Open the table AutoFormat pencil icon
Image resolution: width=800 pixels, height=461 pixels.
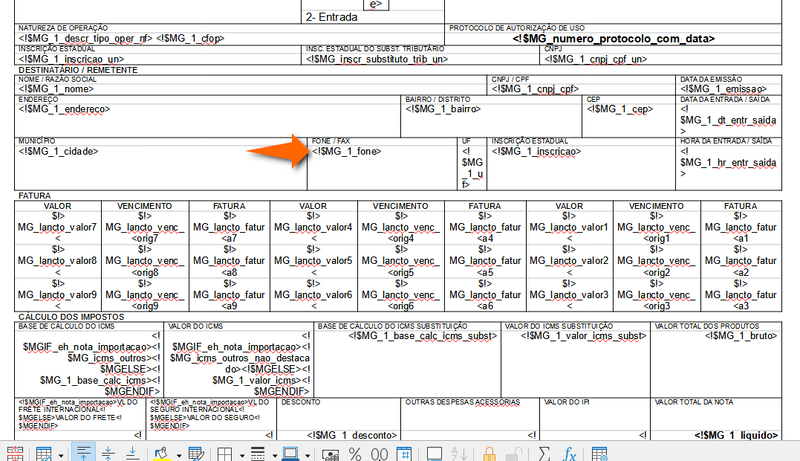[x=196, y=454]
